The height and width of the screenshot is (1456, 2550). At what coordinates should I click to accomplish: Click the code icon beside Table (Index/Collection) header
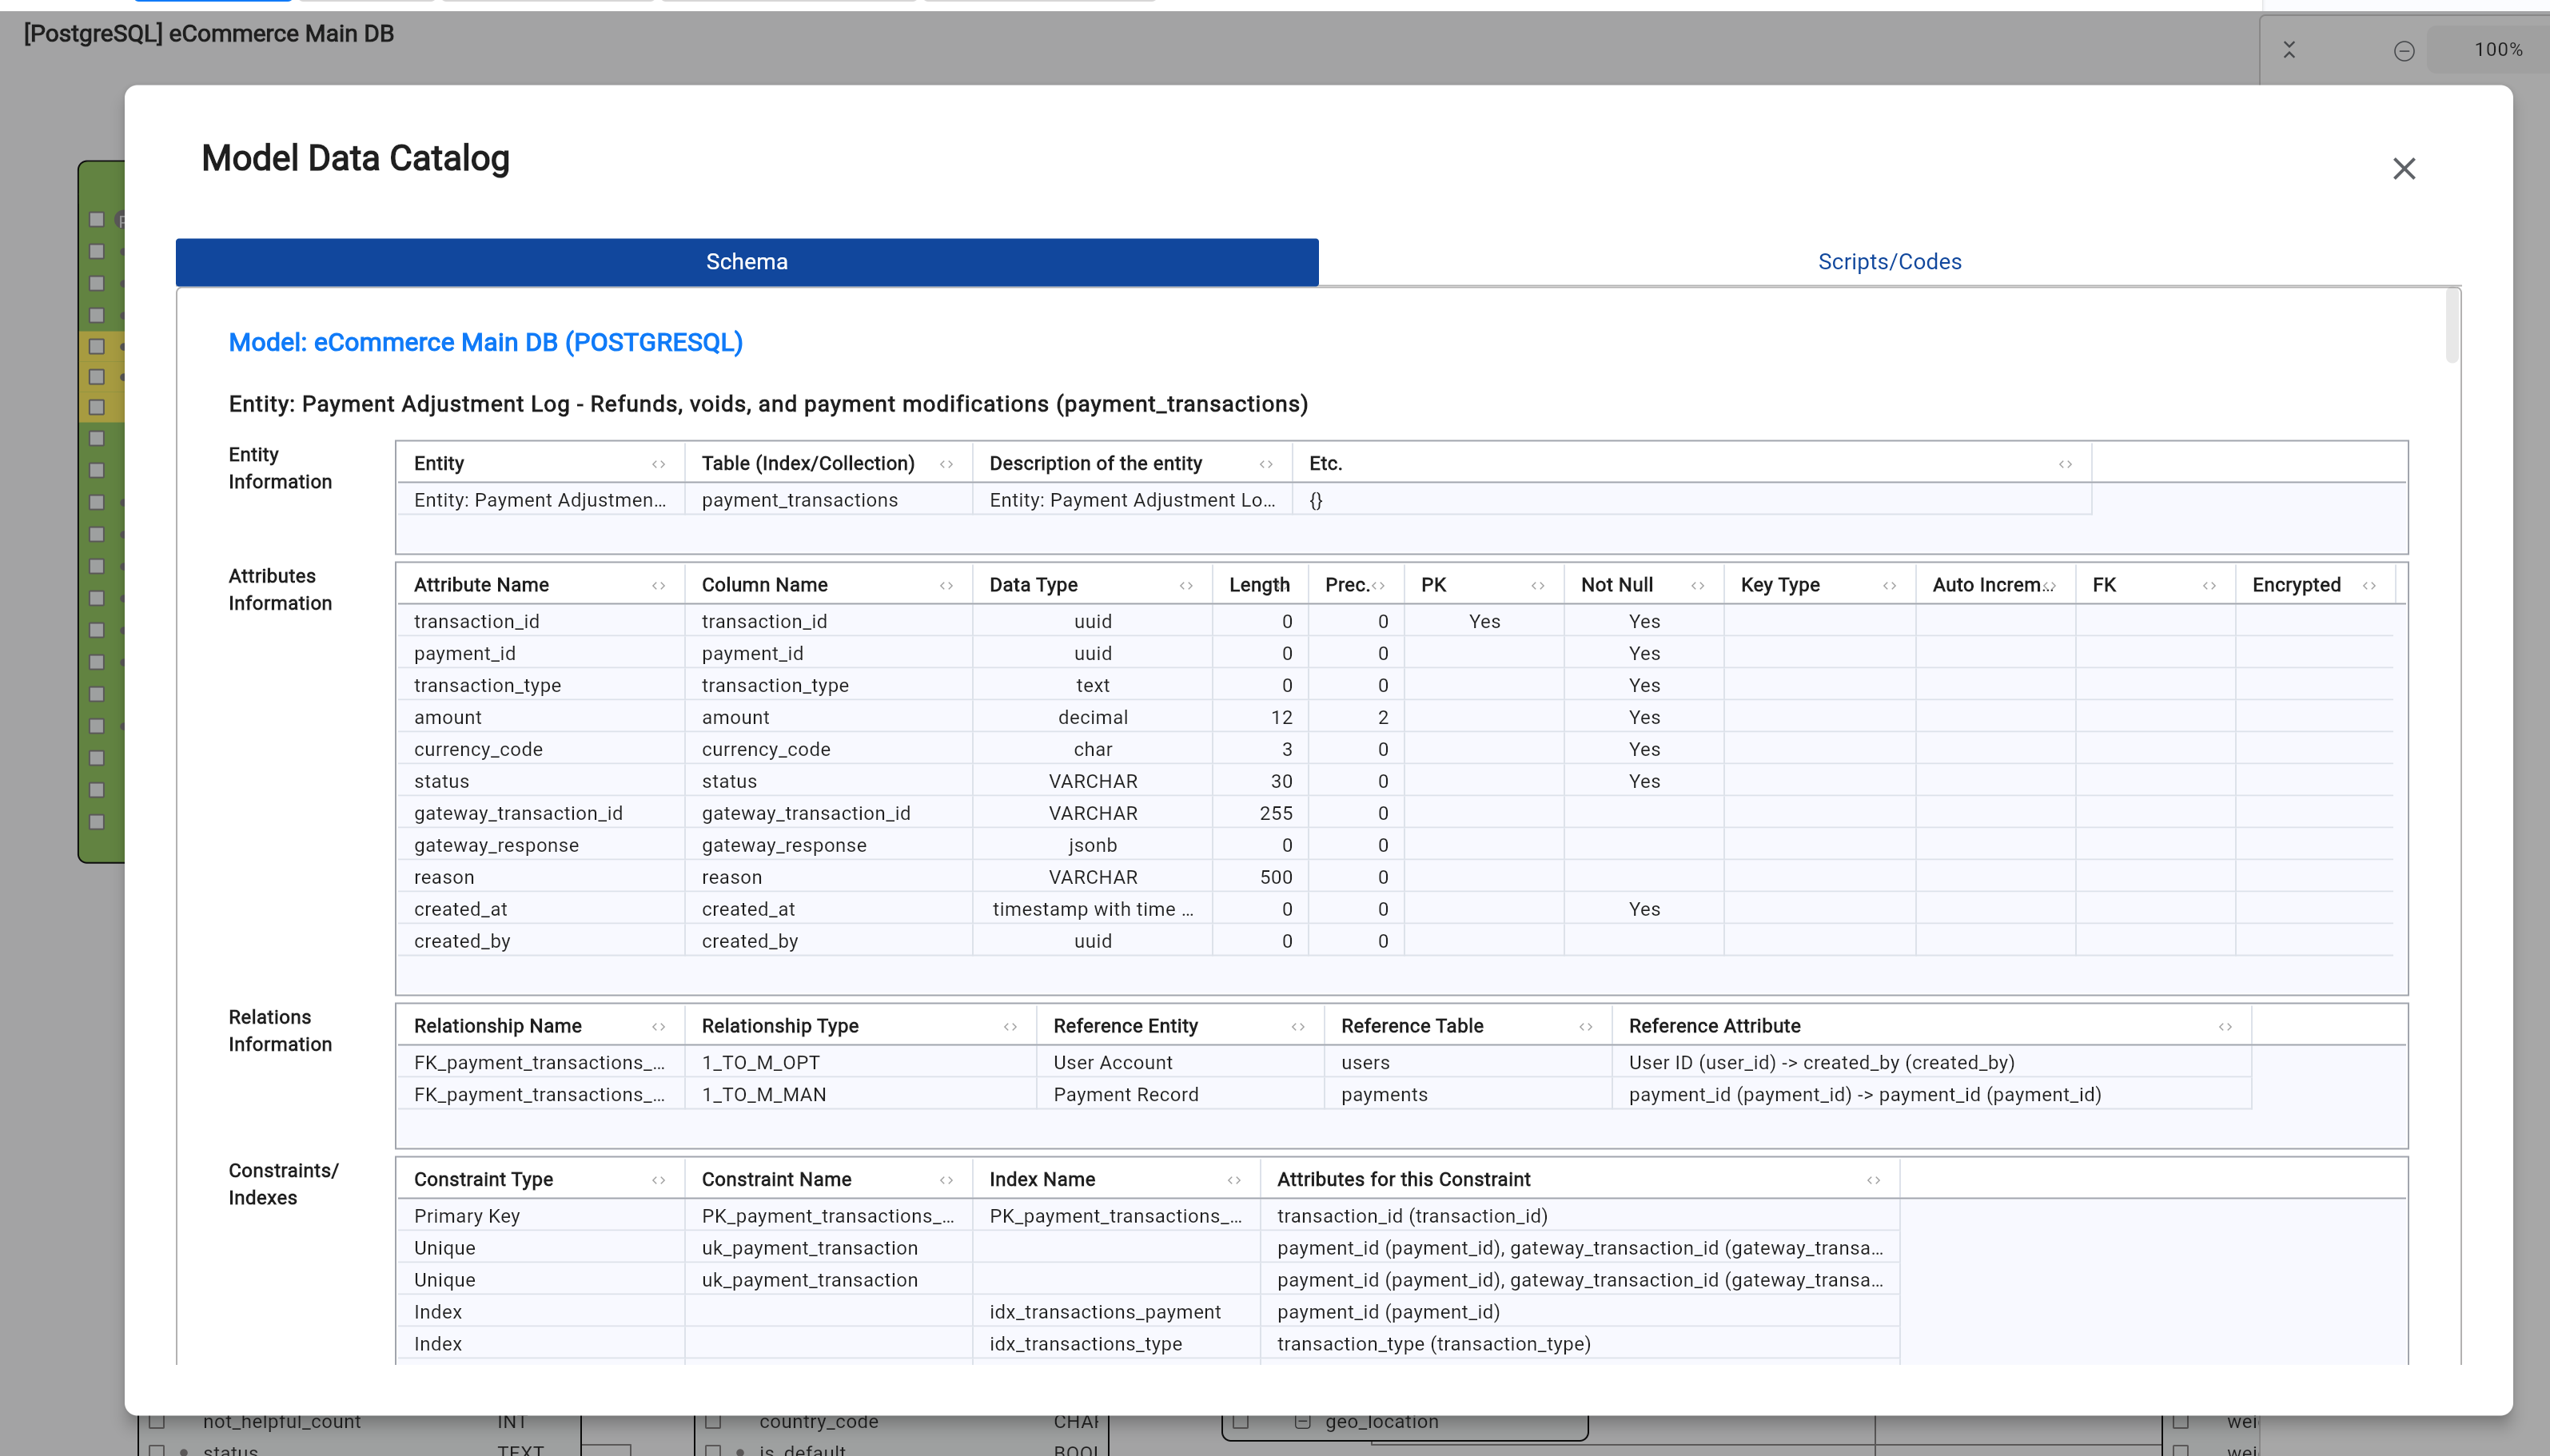[x=945, y=462]
